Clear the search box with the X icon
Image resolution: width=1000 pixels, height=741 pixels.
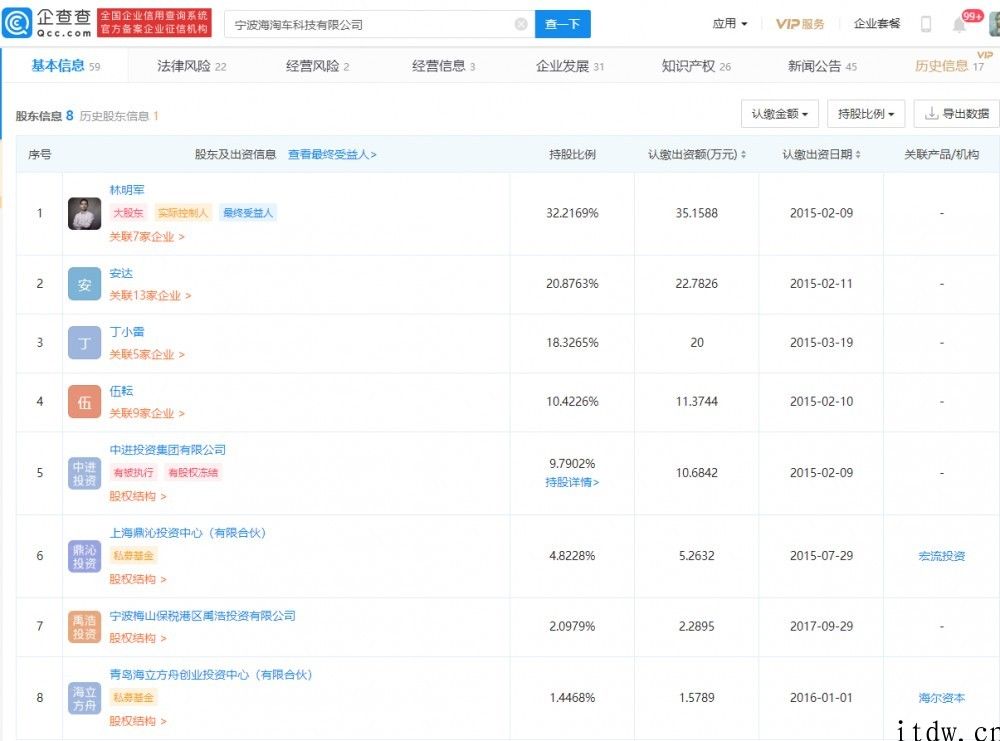(521, 24)
